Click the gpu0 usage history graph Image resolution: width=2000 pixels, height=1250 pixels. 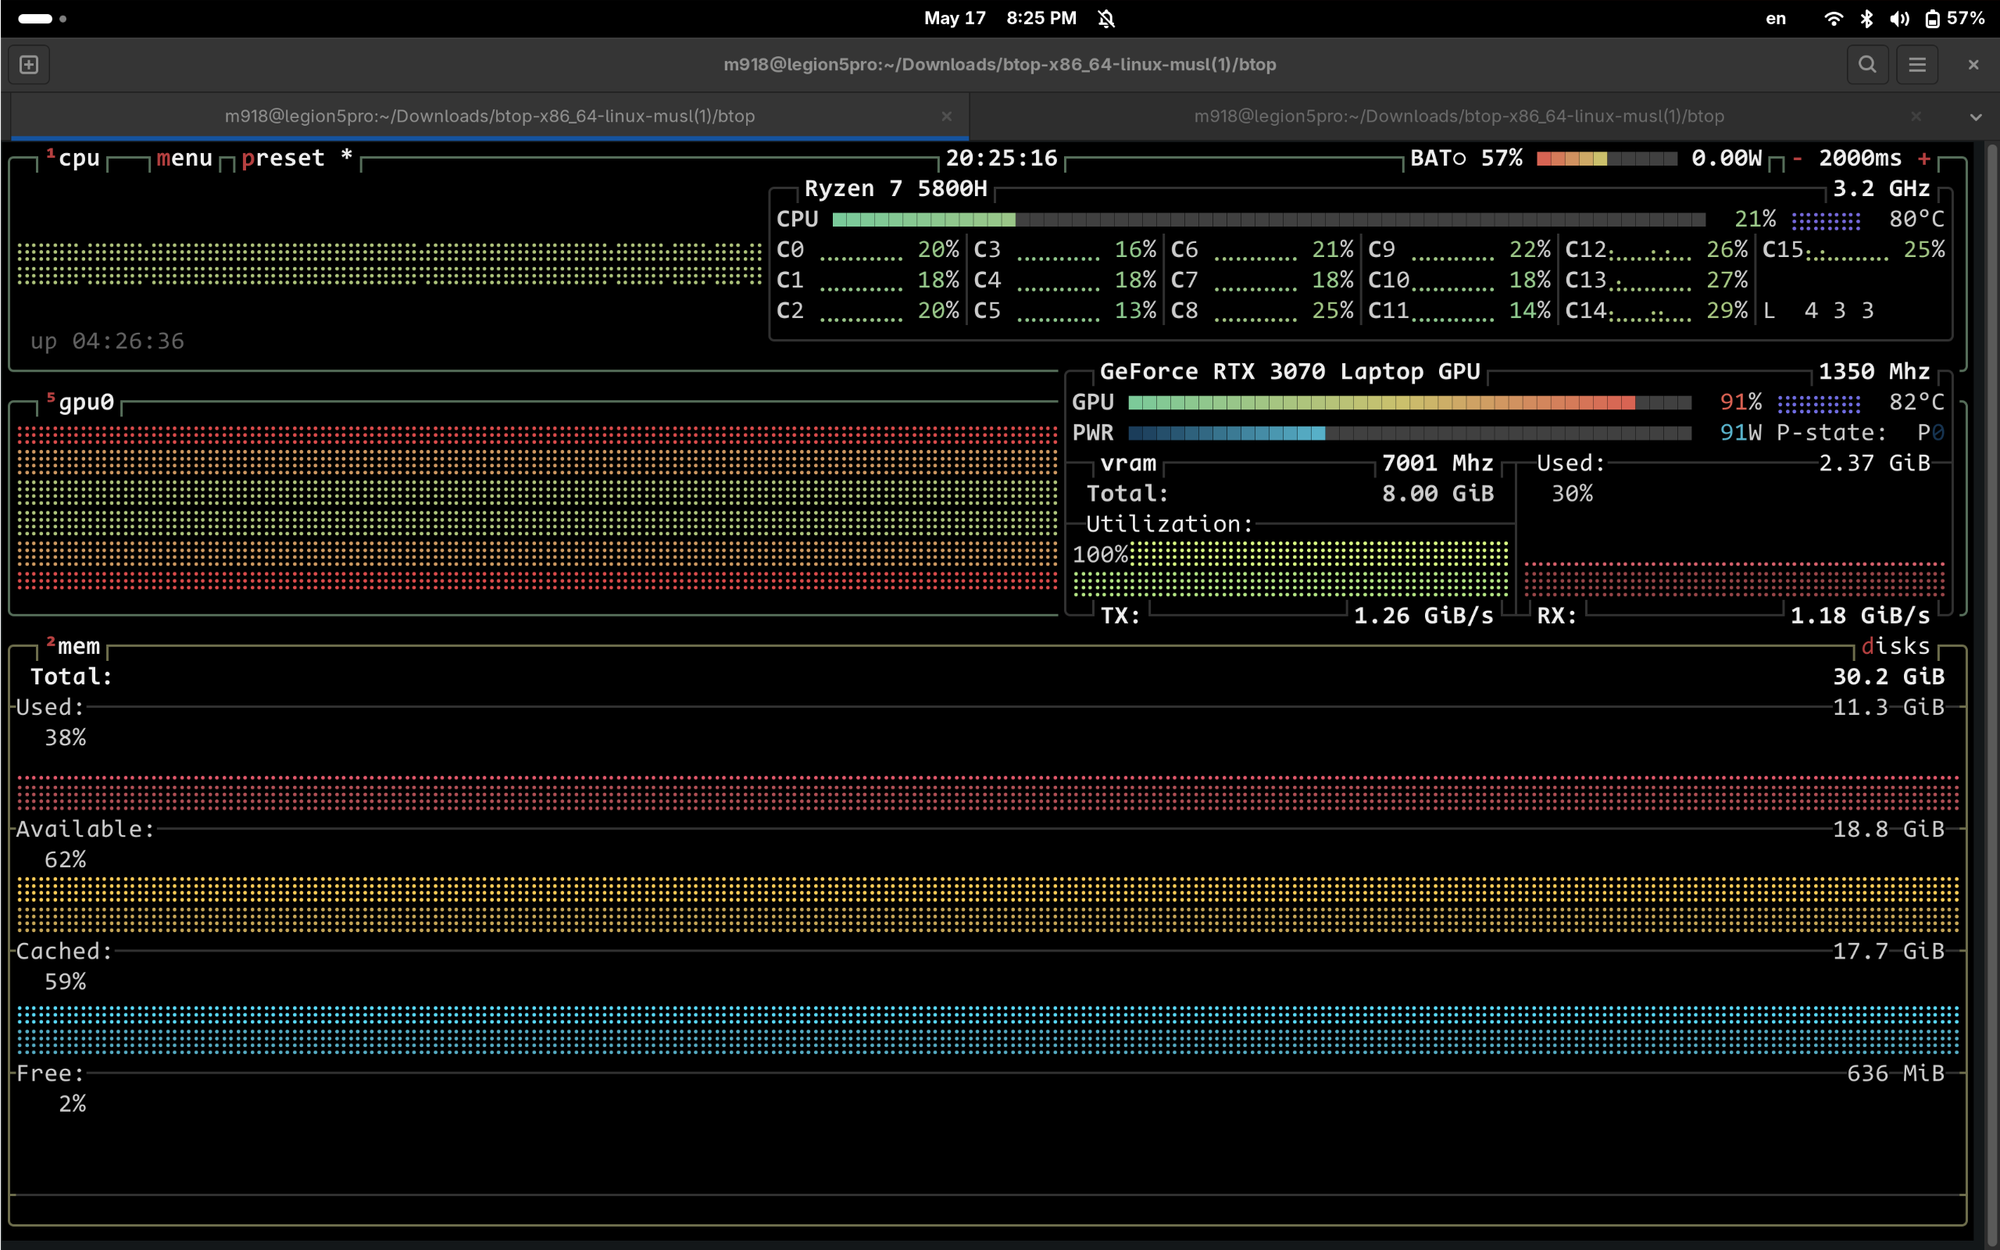pyautogui.click(x=537, y=508)
